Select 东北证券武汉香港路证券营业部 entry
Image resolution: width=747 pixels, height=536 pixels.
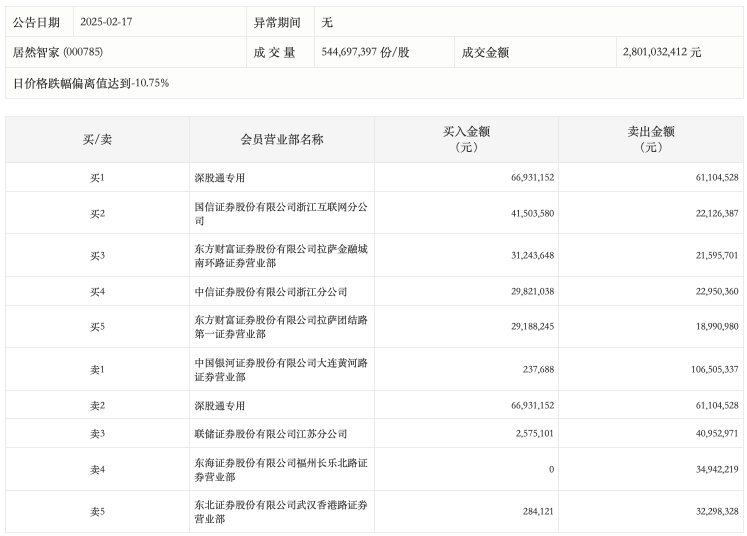[x=281, y=512]
